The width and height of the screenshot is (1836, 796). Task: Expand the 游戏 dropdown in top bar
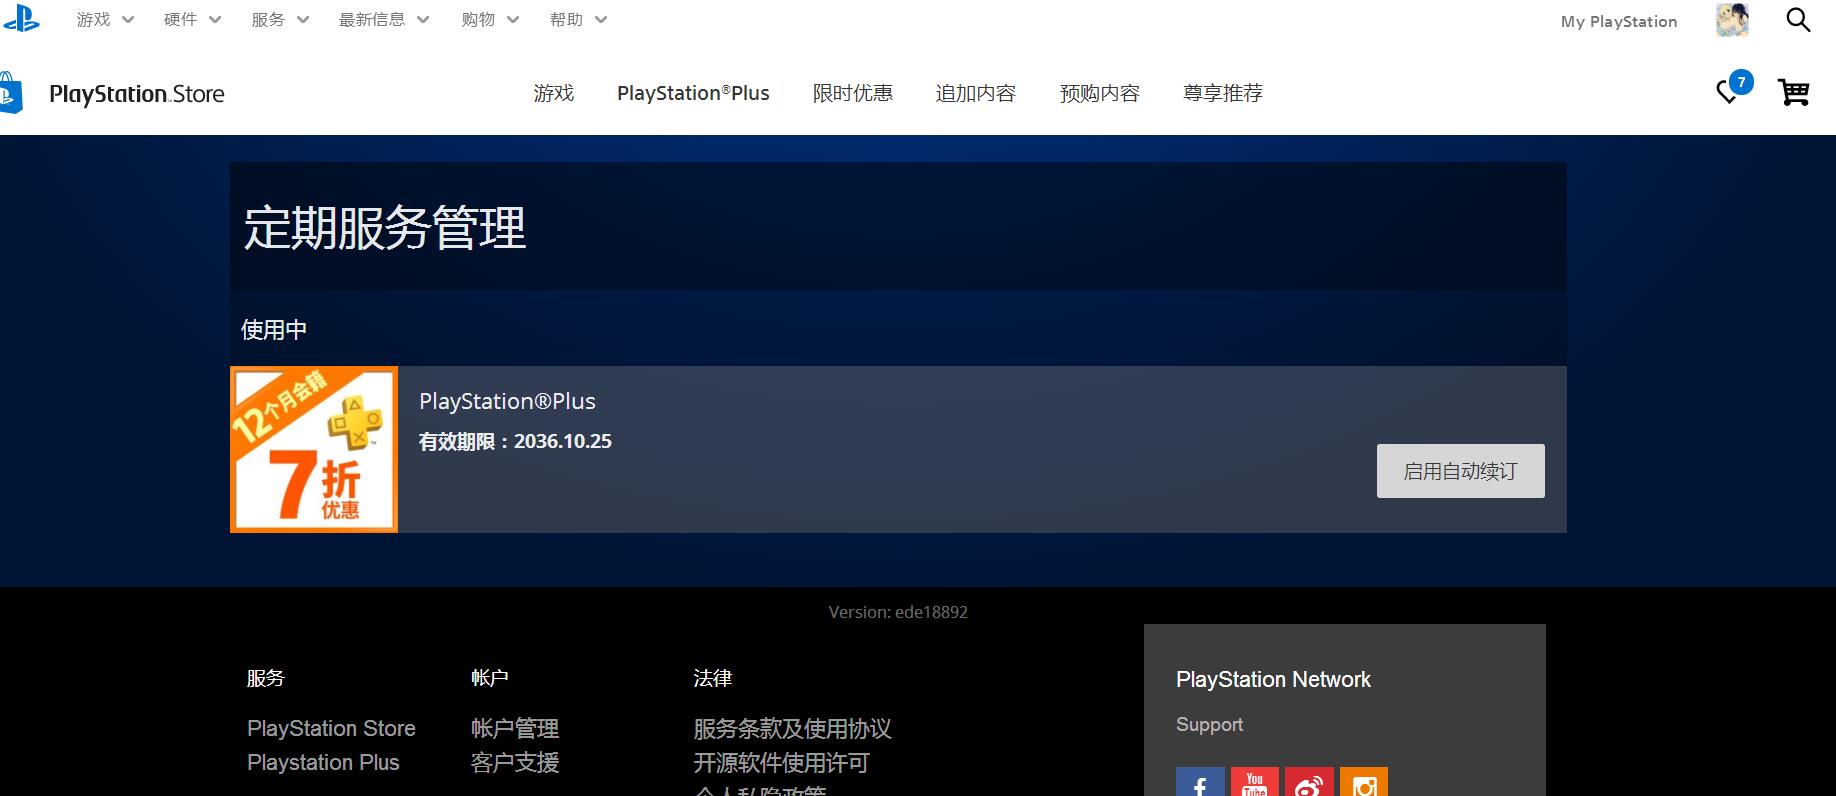(x=105, y=20)
